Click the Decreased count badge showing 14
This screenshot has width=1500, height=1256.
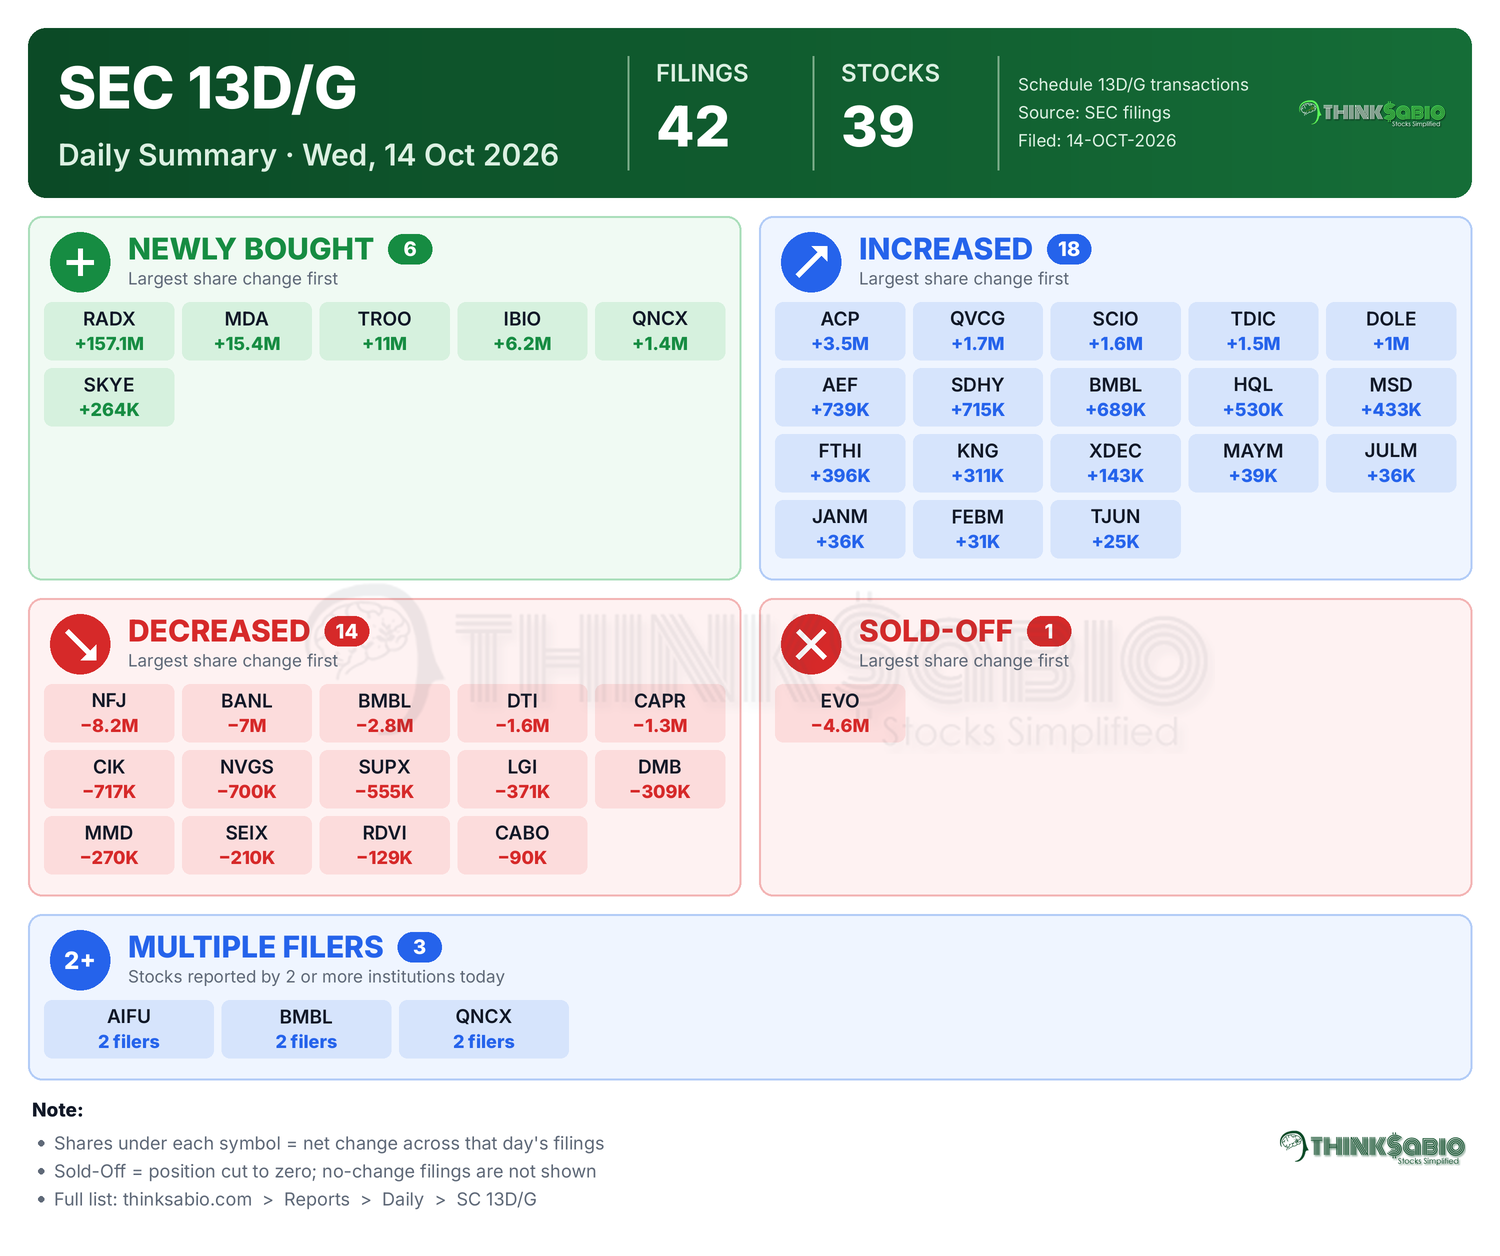point(347,631)
